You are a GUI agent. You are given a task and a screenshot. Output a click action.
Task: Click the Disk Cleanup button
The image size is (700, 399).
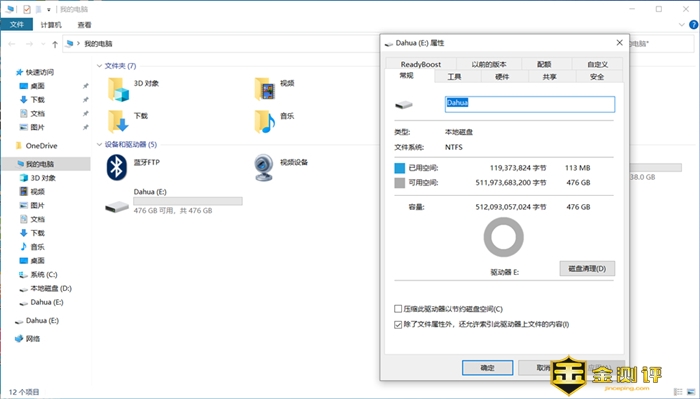tap(587, 269)
